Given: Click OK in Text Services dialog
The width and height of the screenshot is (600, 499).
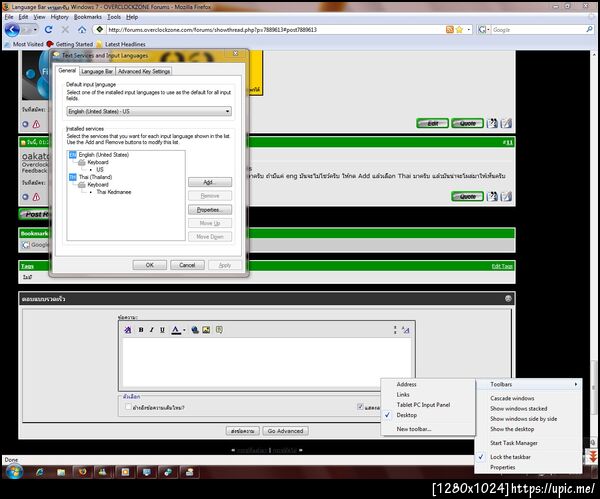Looking at the screenshot, I should coord(150,265).
